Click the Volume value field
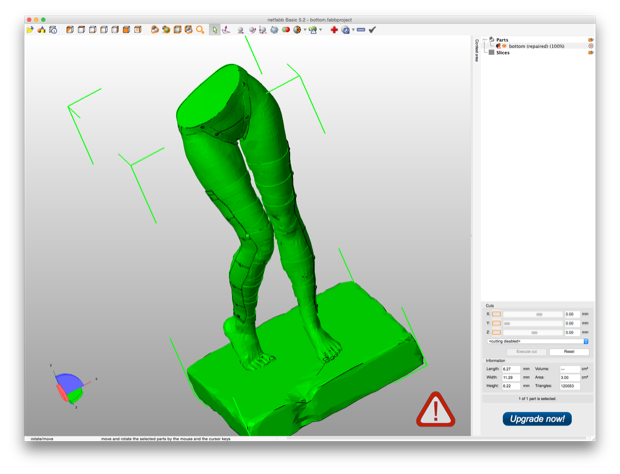Screen dimensions: 620x474 coord(569,369)
